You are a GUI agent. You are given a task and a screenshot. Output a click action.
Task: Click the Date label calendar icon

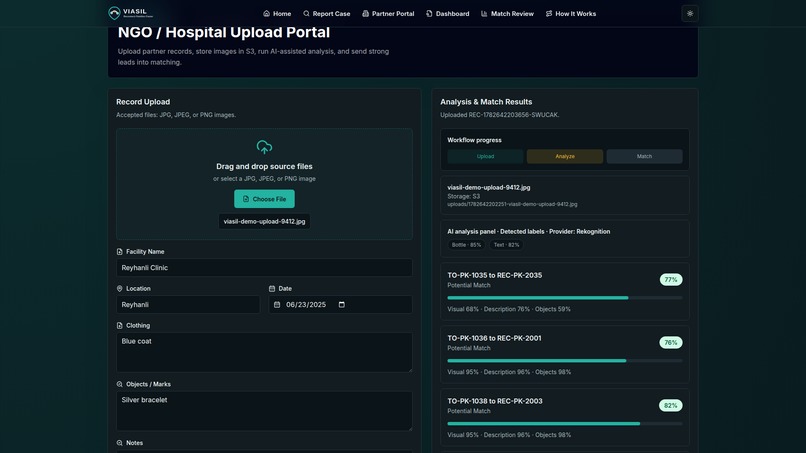272,289
